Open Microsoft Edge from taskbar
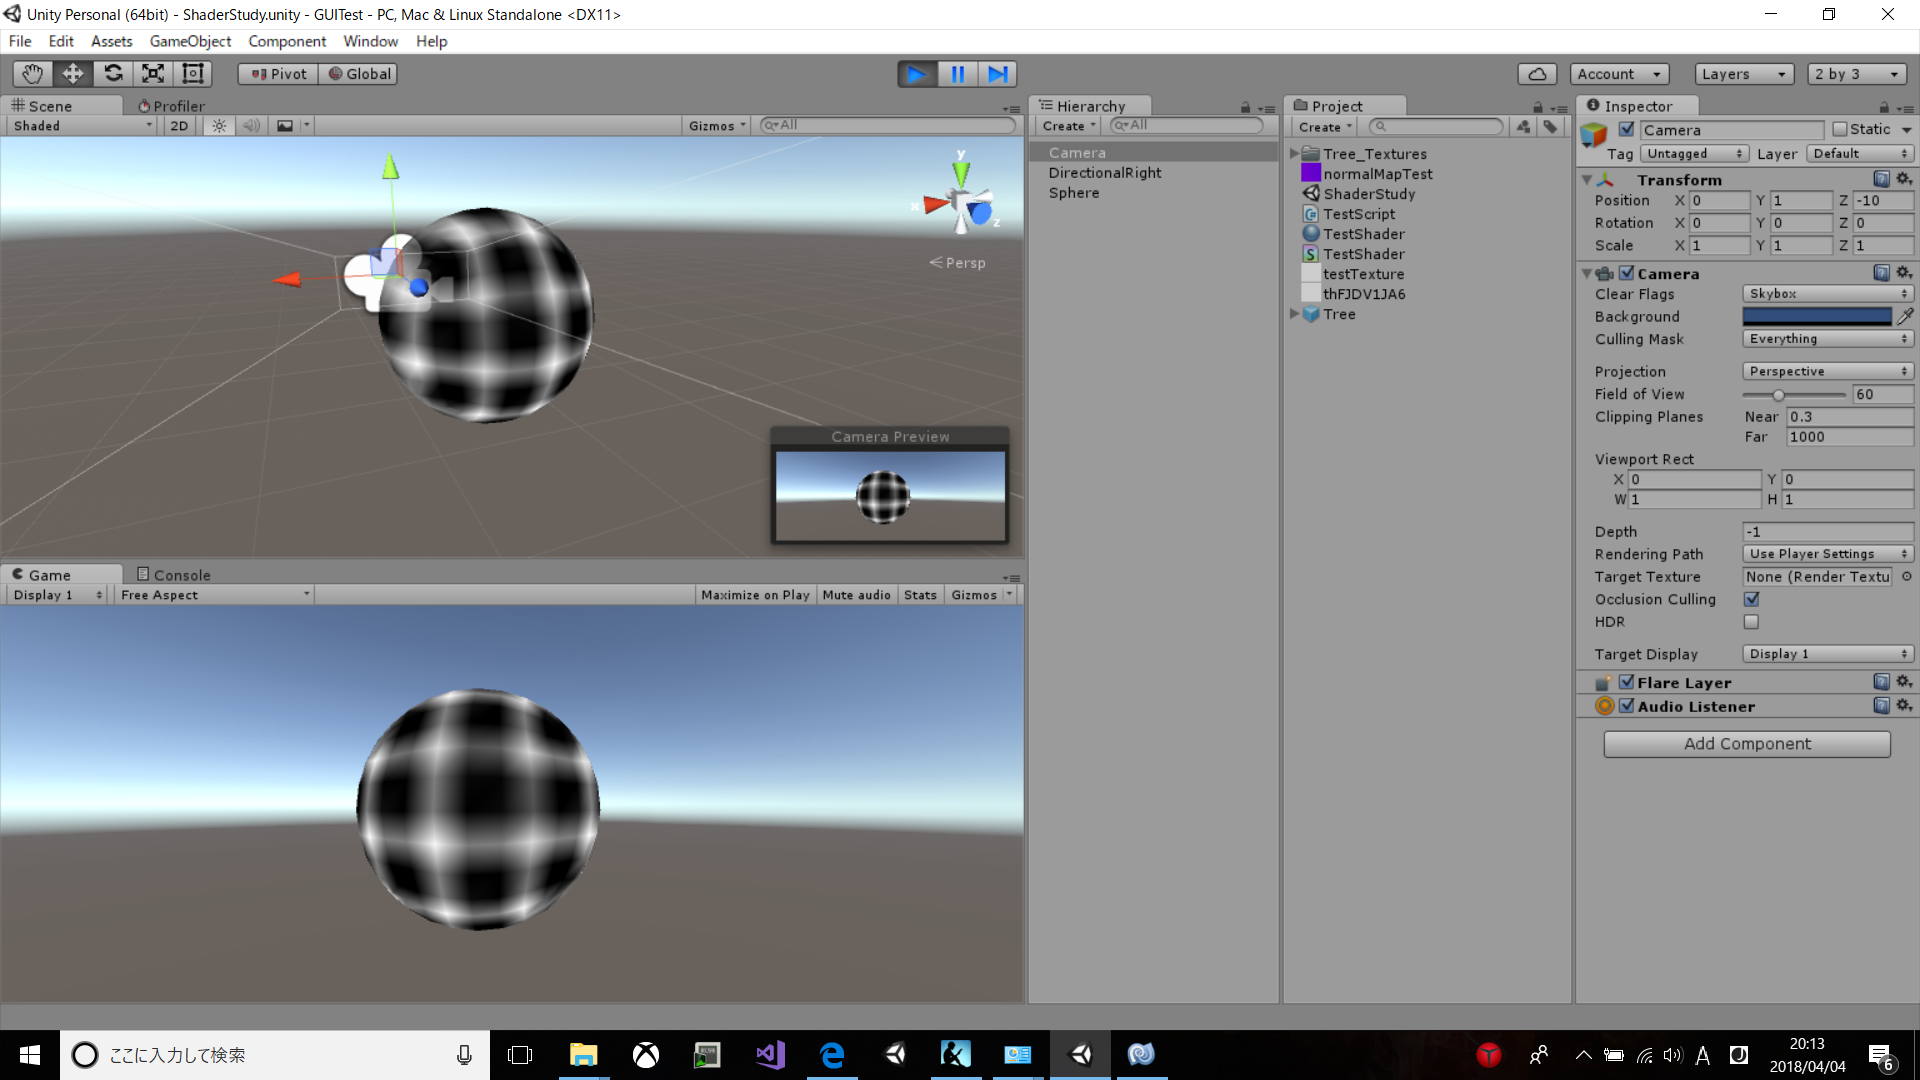The height and width of the screenshot is (1080, 1920). pos(832,1055)
